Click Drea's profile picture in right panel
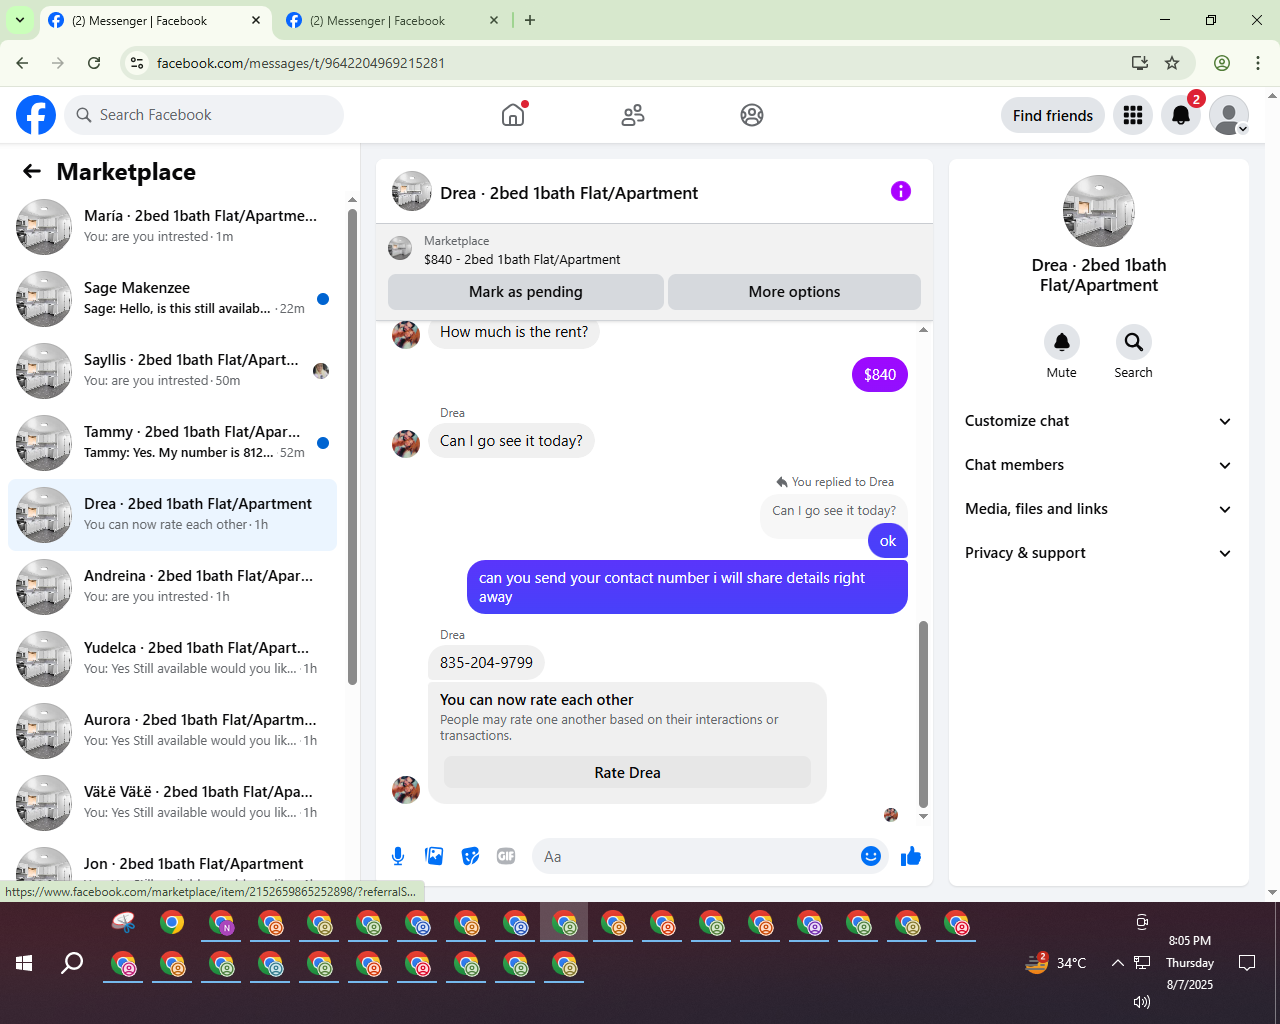This screenshot has width=1280, height=1024. pos(1099,211)
